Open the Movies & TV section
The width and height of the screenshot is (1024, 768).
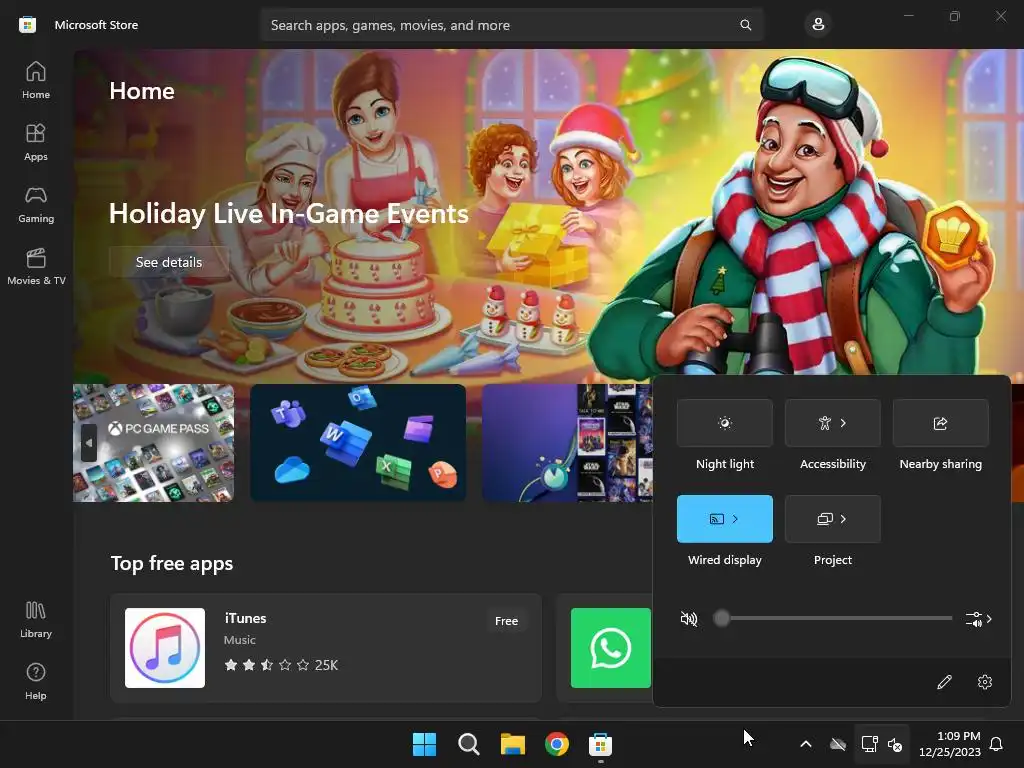tap(36, 266)
